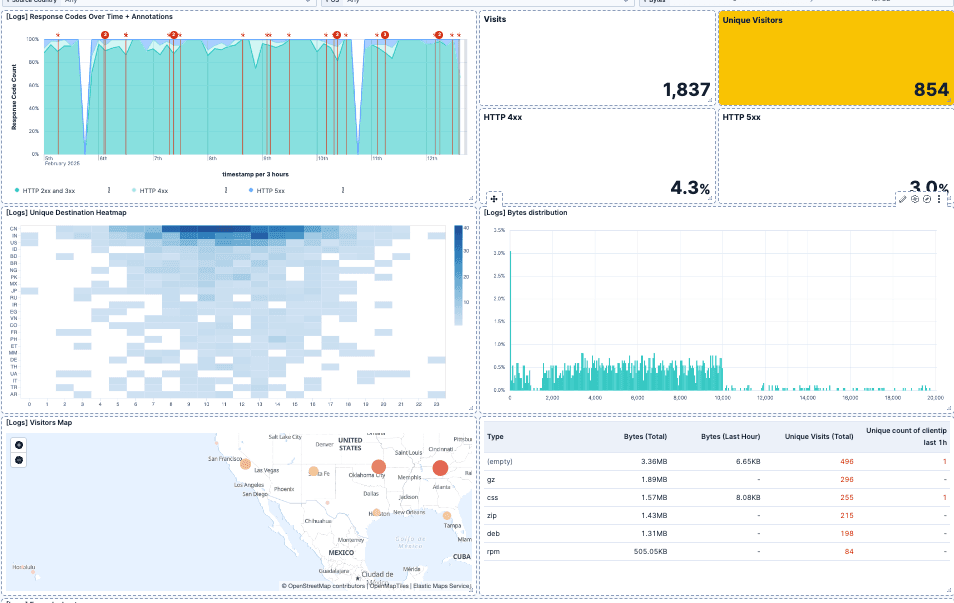Viewport: 954px width, 603px height.
Task: Select the lower tool icon on the Visitors Map
Action: coord(20,459)
